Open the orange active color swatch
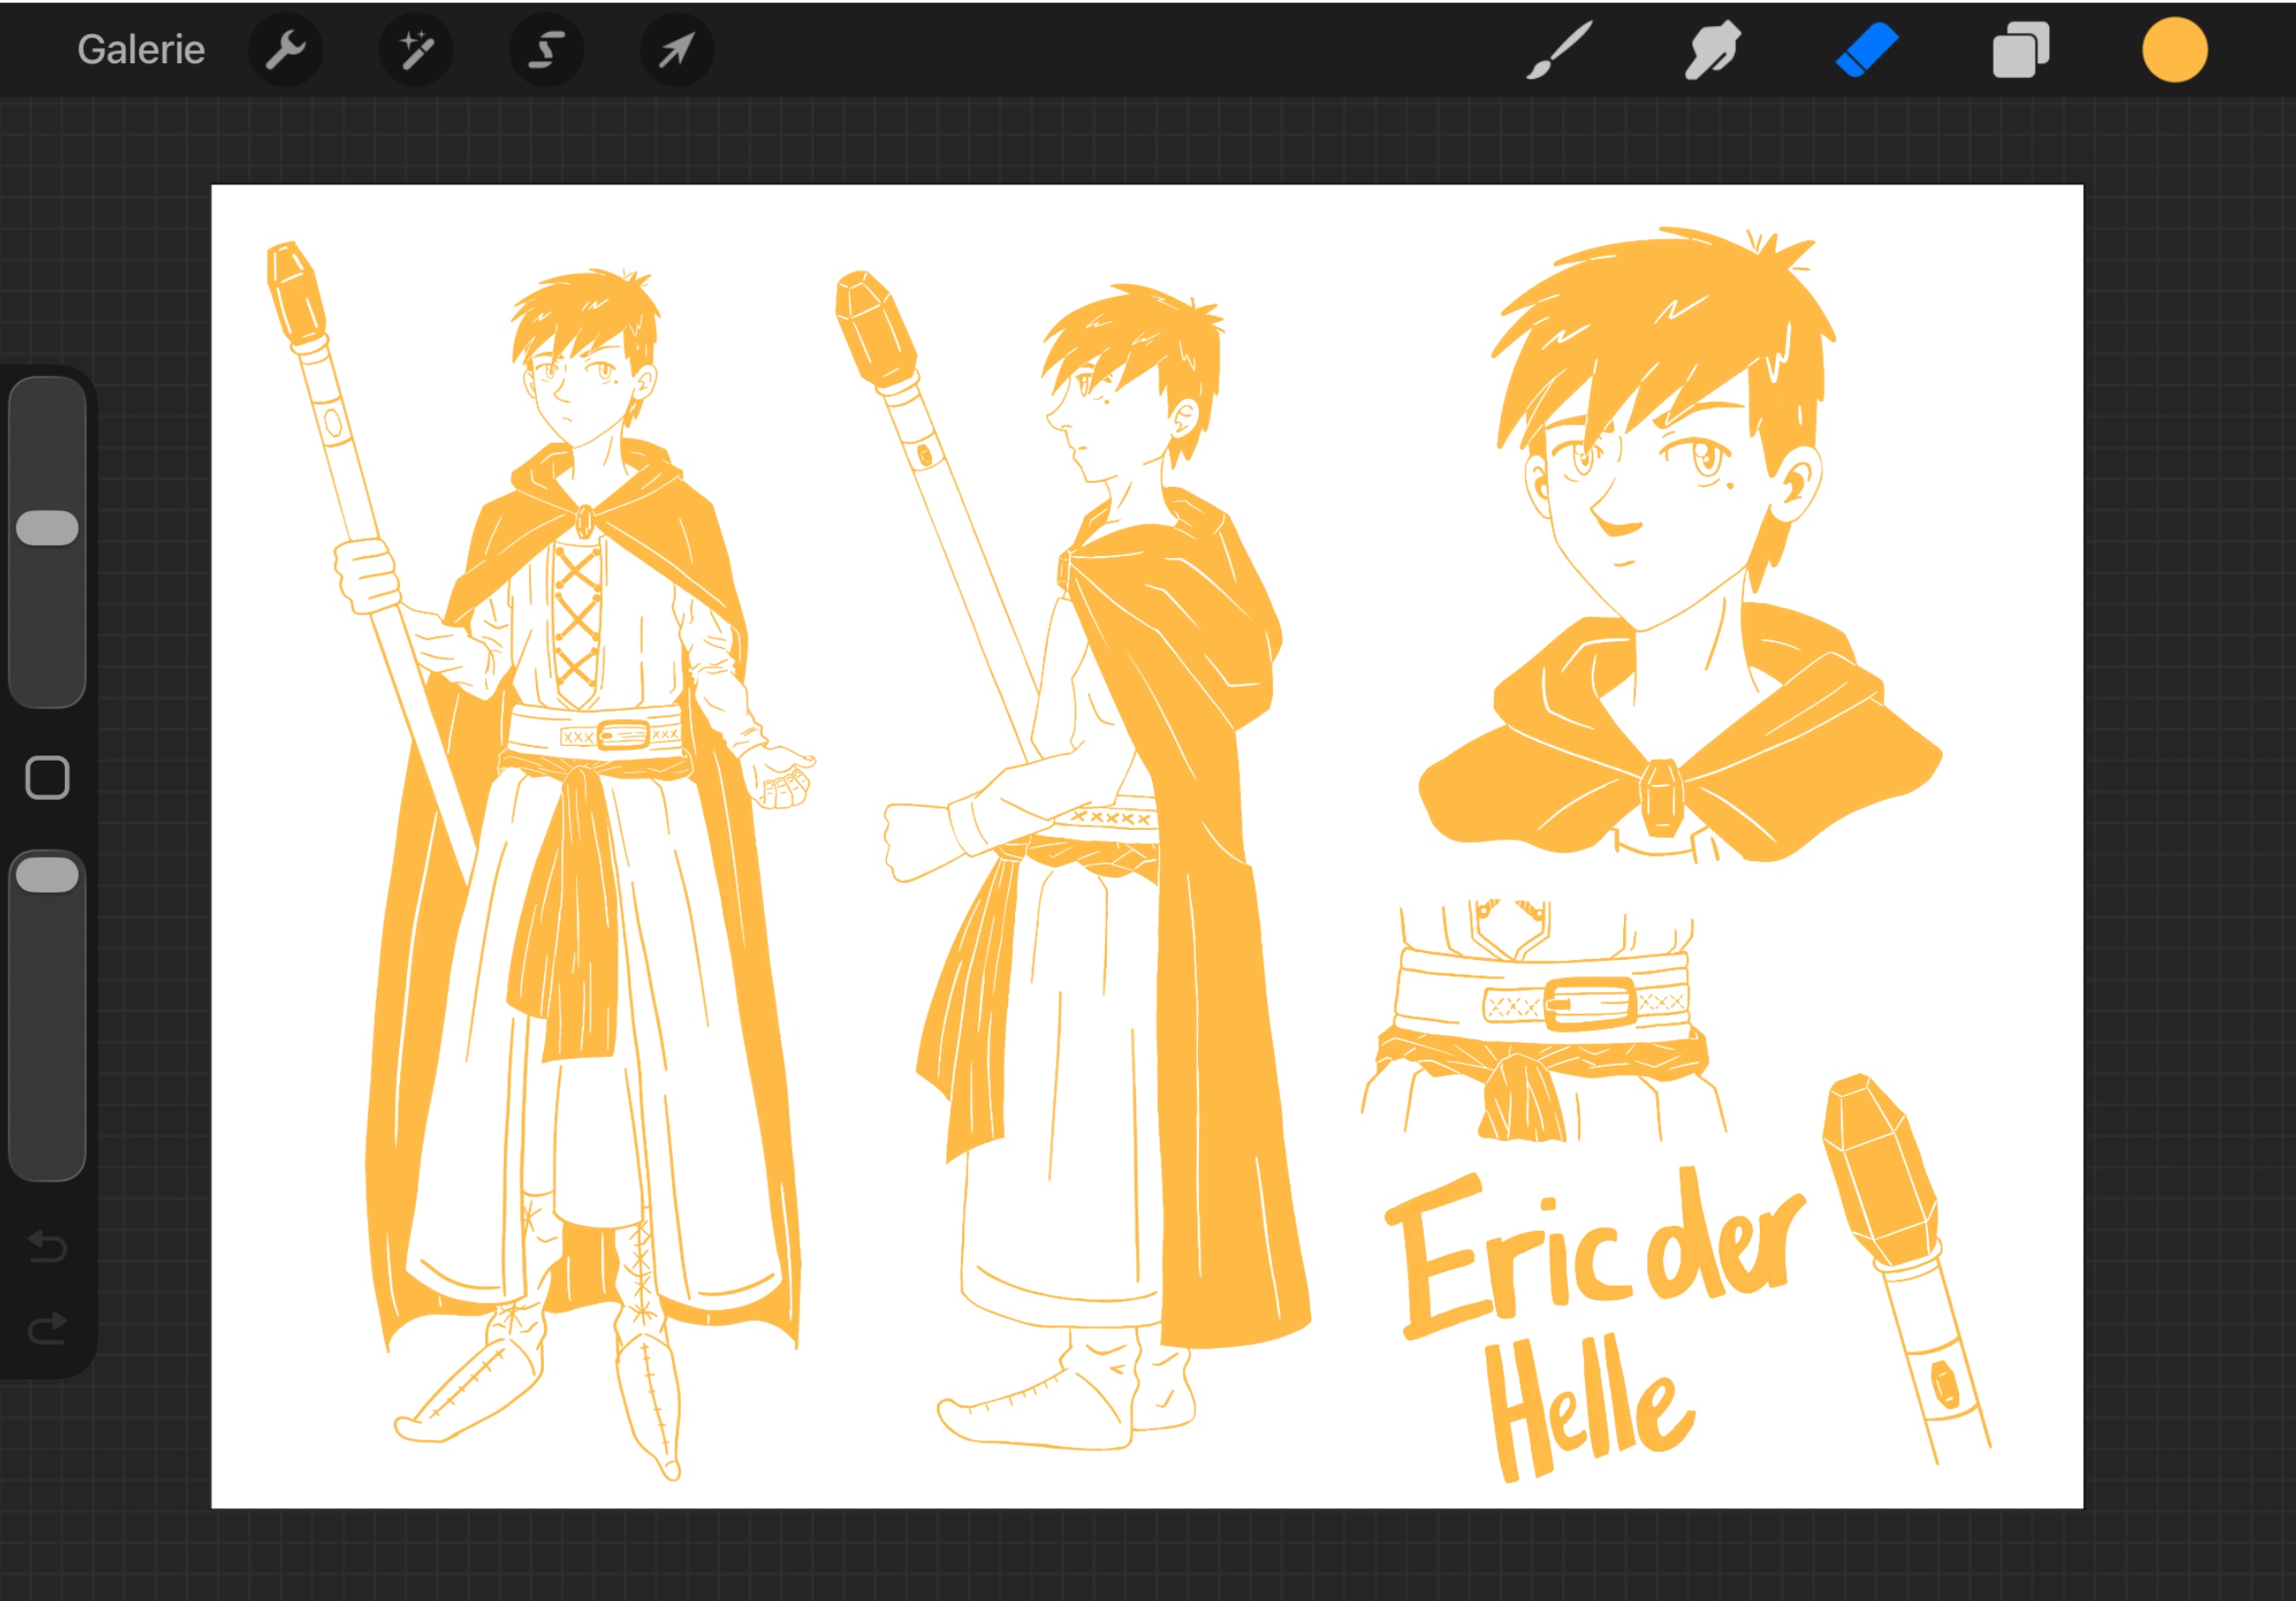 2174,50
